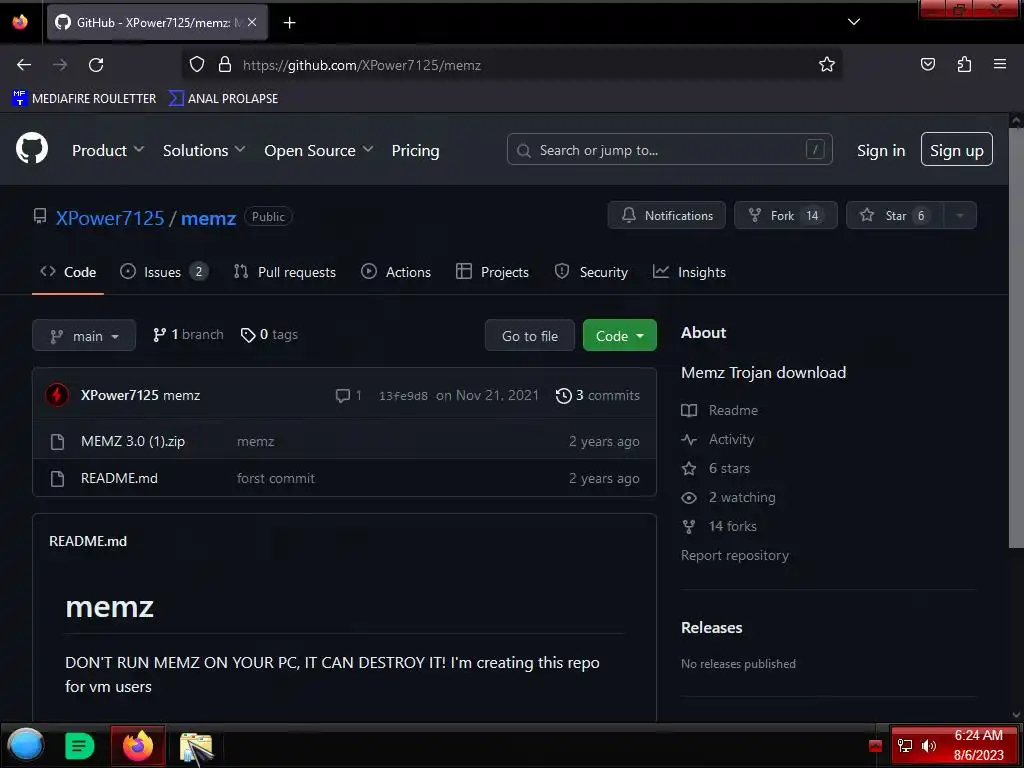Expand the green Code dropdown
1024x768 pixels.
(619, 336)
